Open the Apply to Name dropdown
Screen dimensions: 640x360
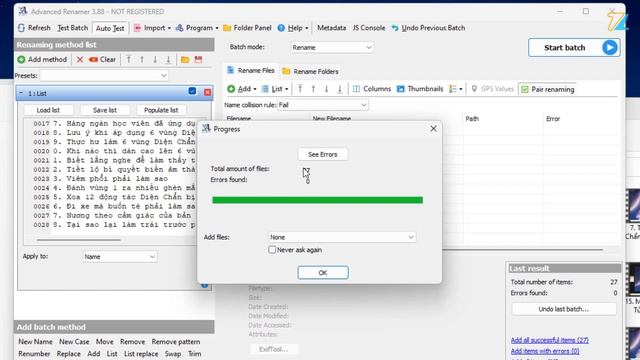point(120,257)
